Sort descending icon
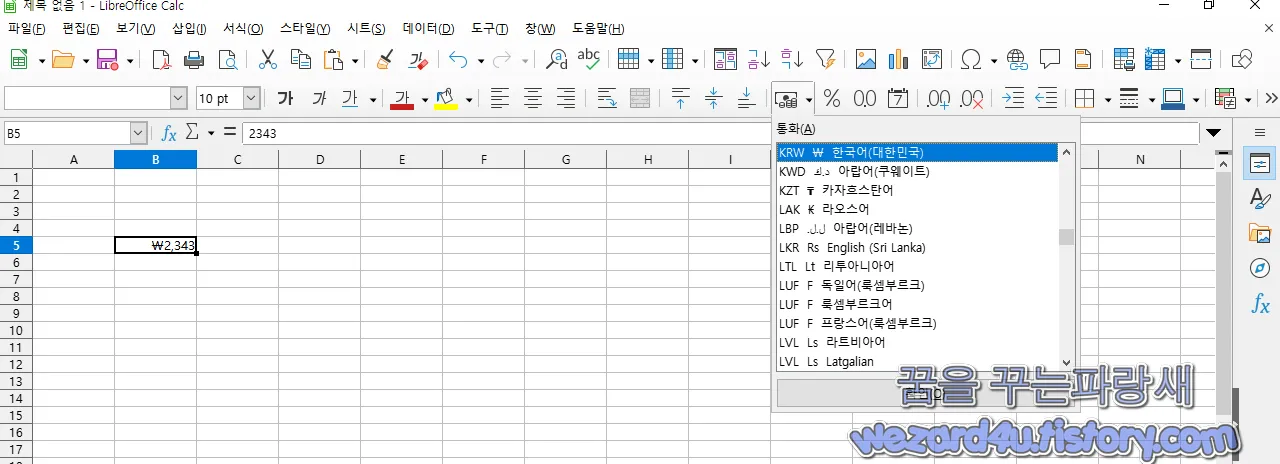 (792, 60)
